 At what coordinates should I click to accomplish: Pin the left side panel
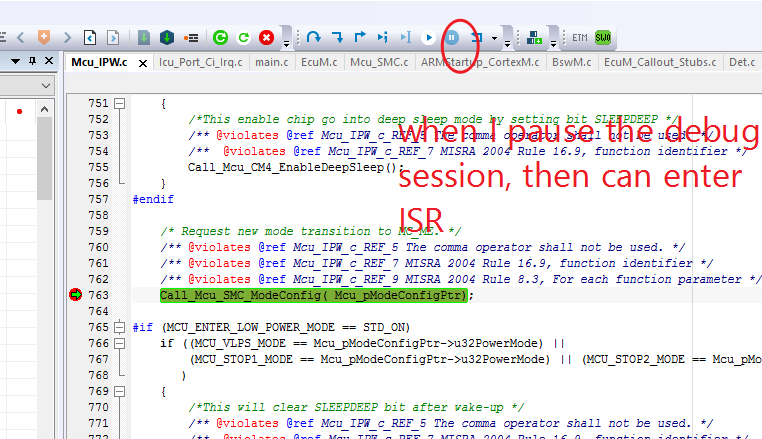33,61
